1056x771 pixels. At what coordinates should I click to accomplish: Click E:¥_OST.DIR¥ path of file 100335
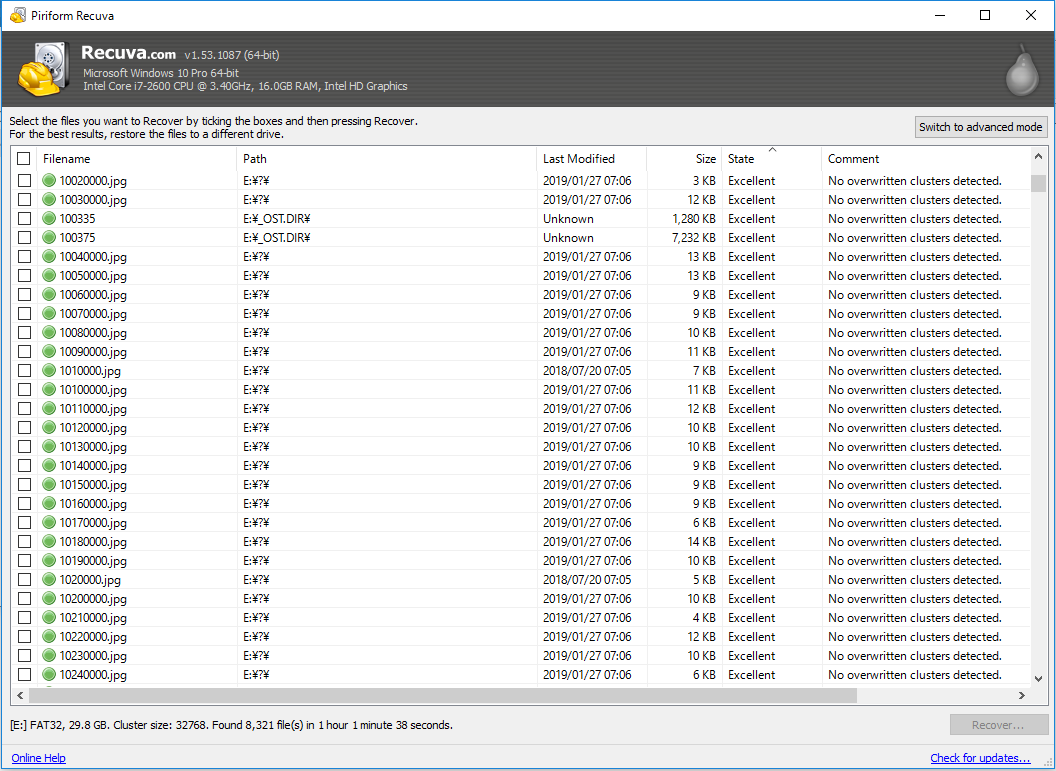tap(277, 218)
